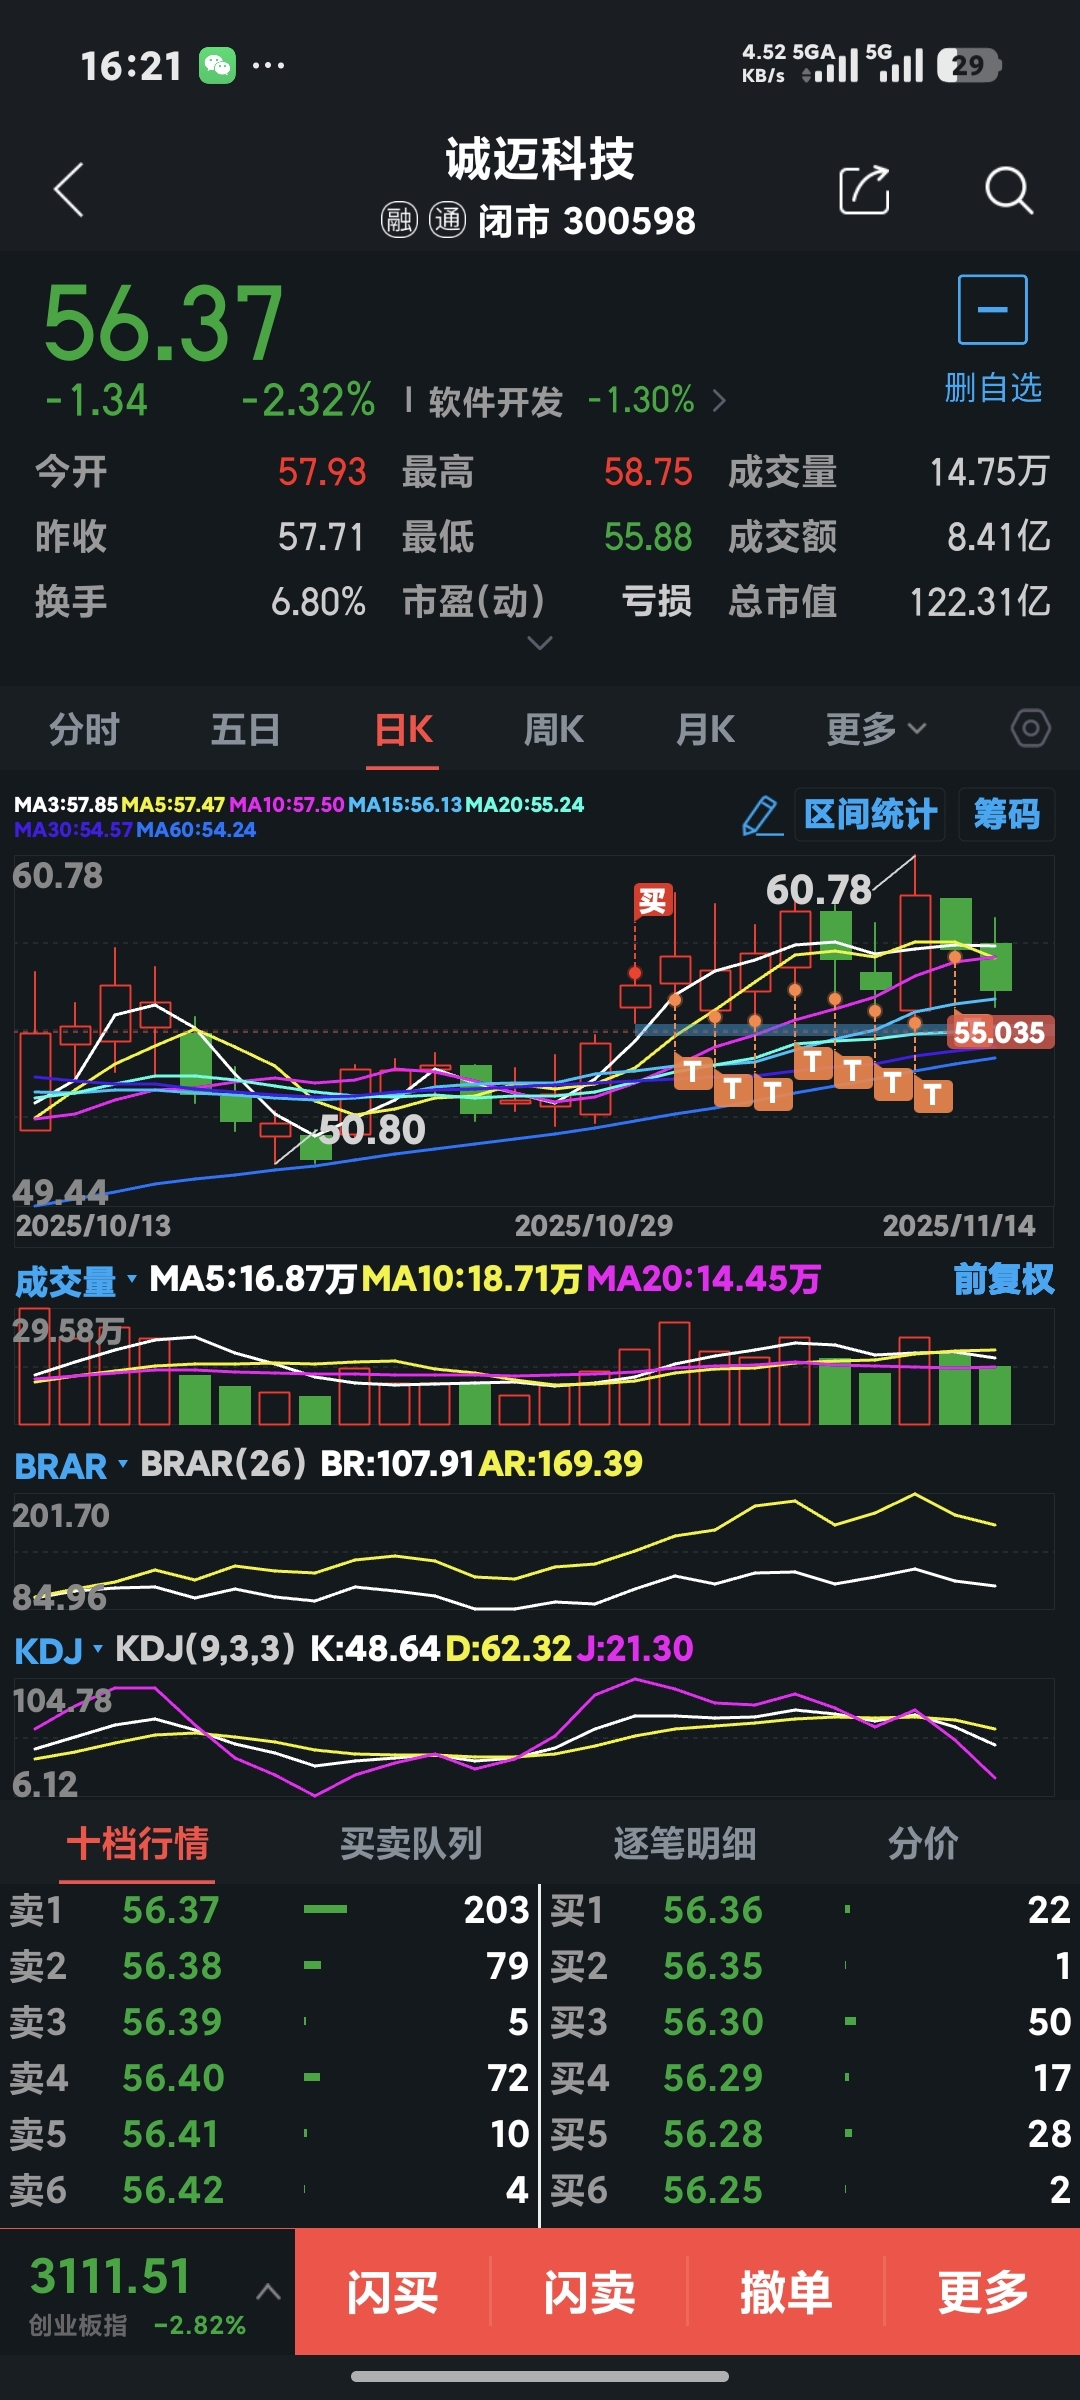The width and height of the screenshot is (1080, 2400).
Task: Tap the battery indicator in status bar
Action: tap(968, 66)
